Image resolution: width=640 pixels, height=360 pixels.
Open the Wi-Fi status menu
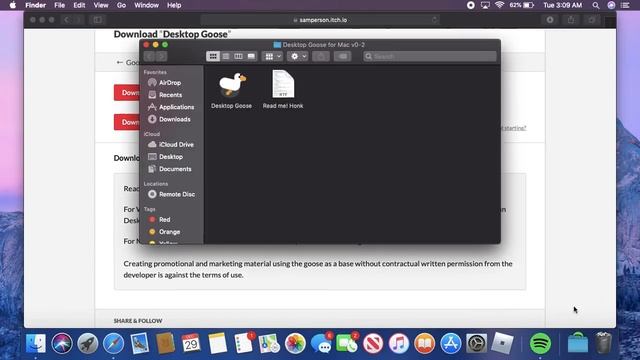[x=499, y=5]
